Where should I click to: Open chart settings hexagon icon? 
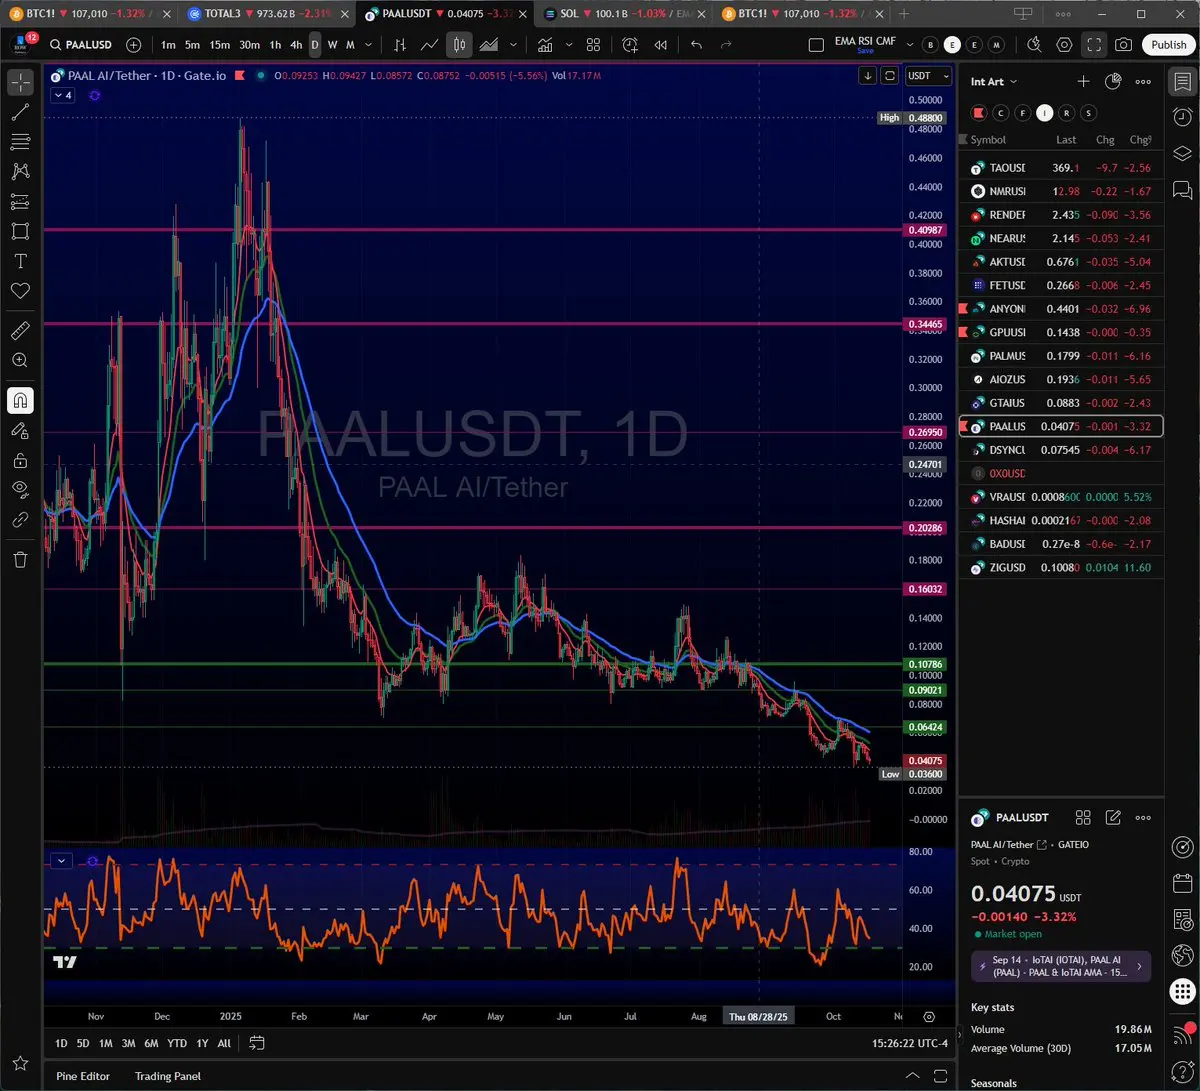click(1064, 45)
